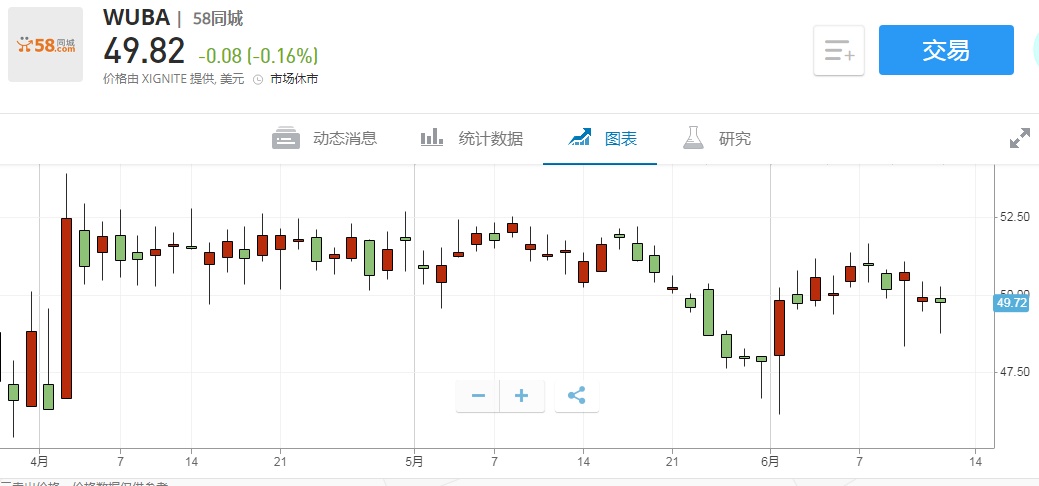Click the 58同城 company name
The width and height of the screenshot is (1039, 486).
tap(218, 18)
